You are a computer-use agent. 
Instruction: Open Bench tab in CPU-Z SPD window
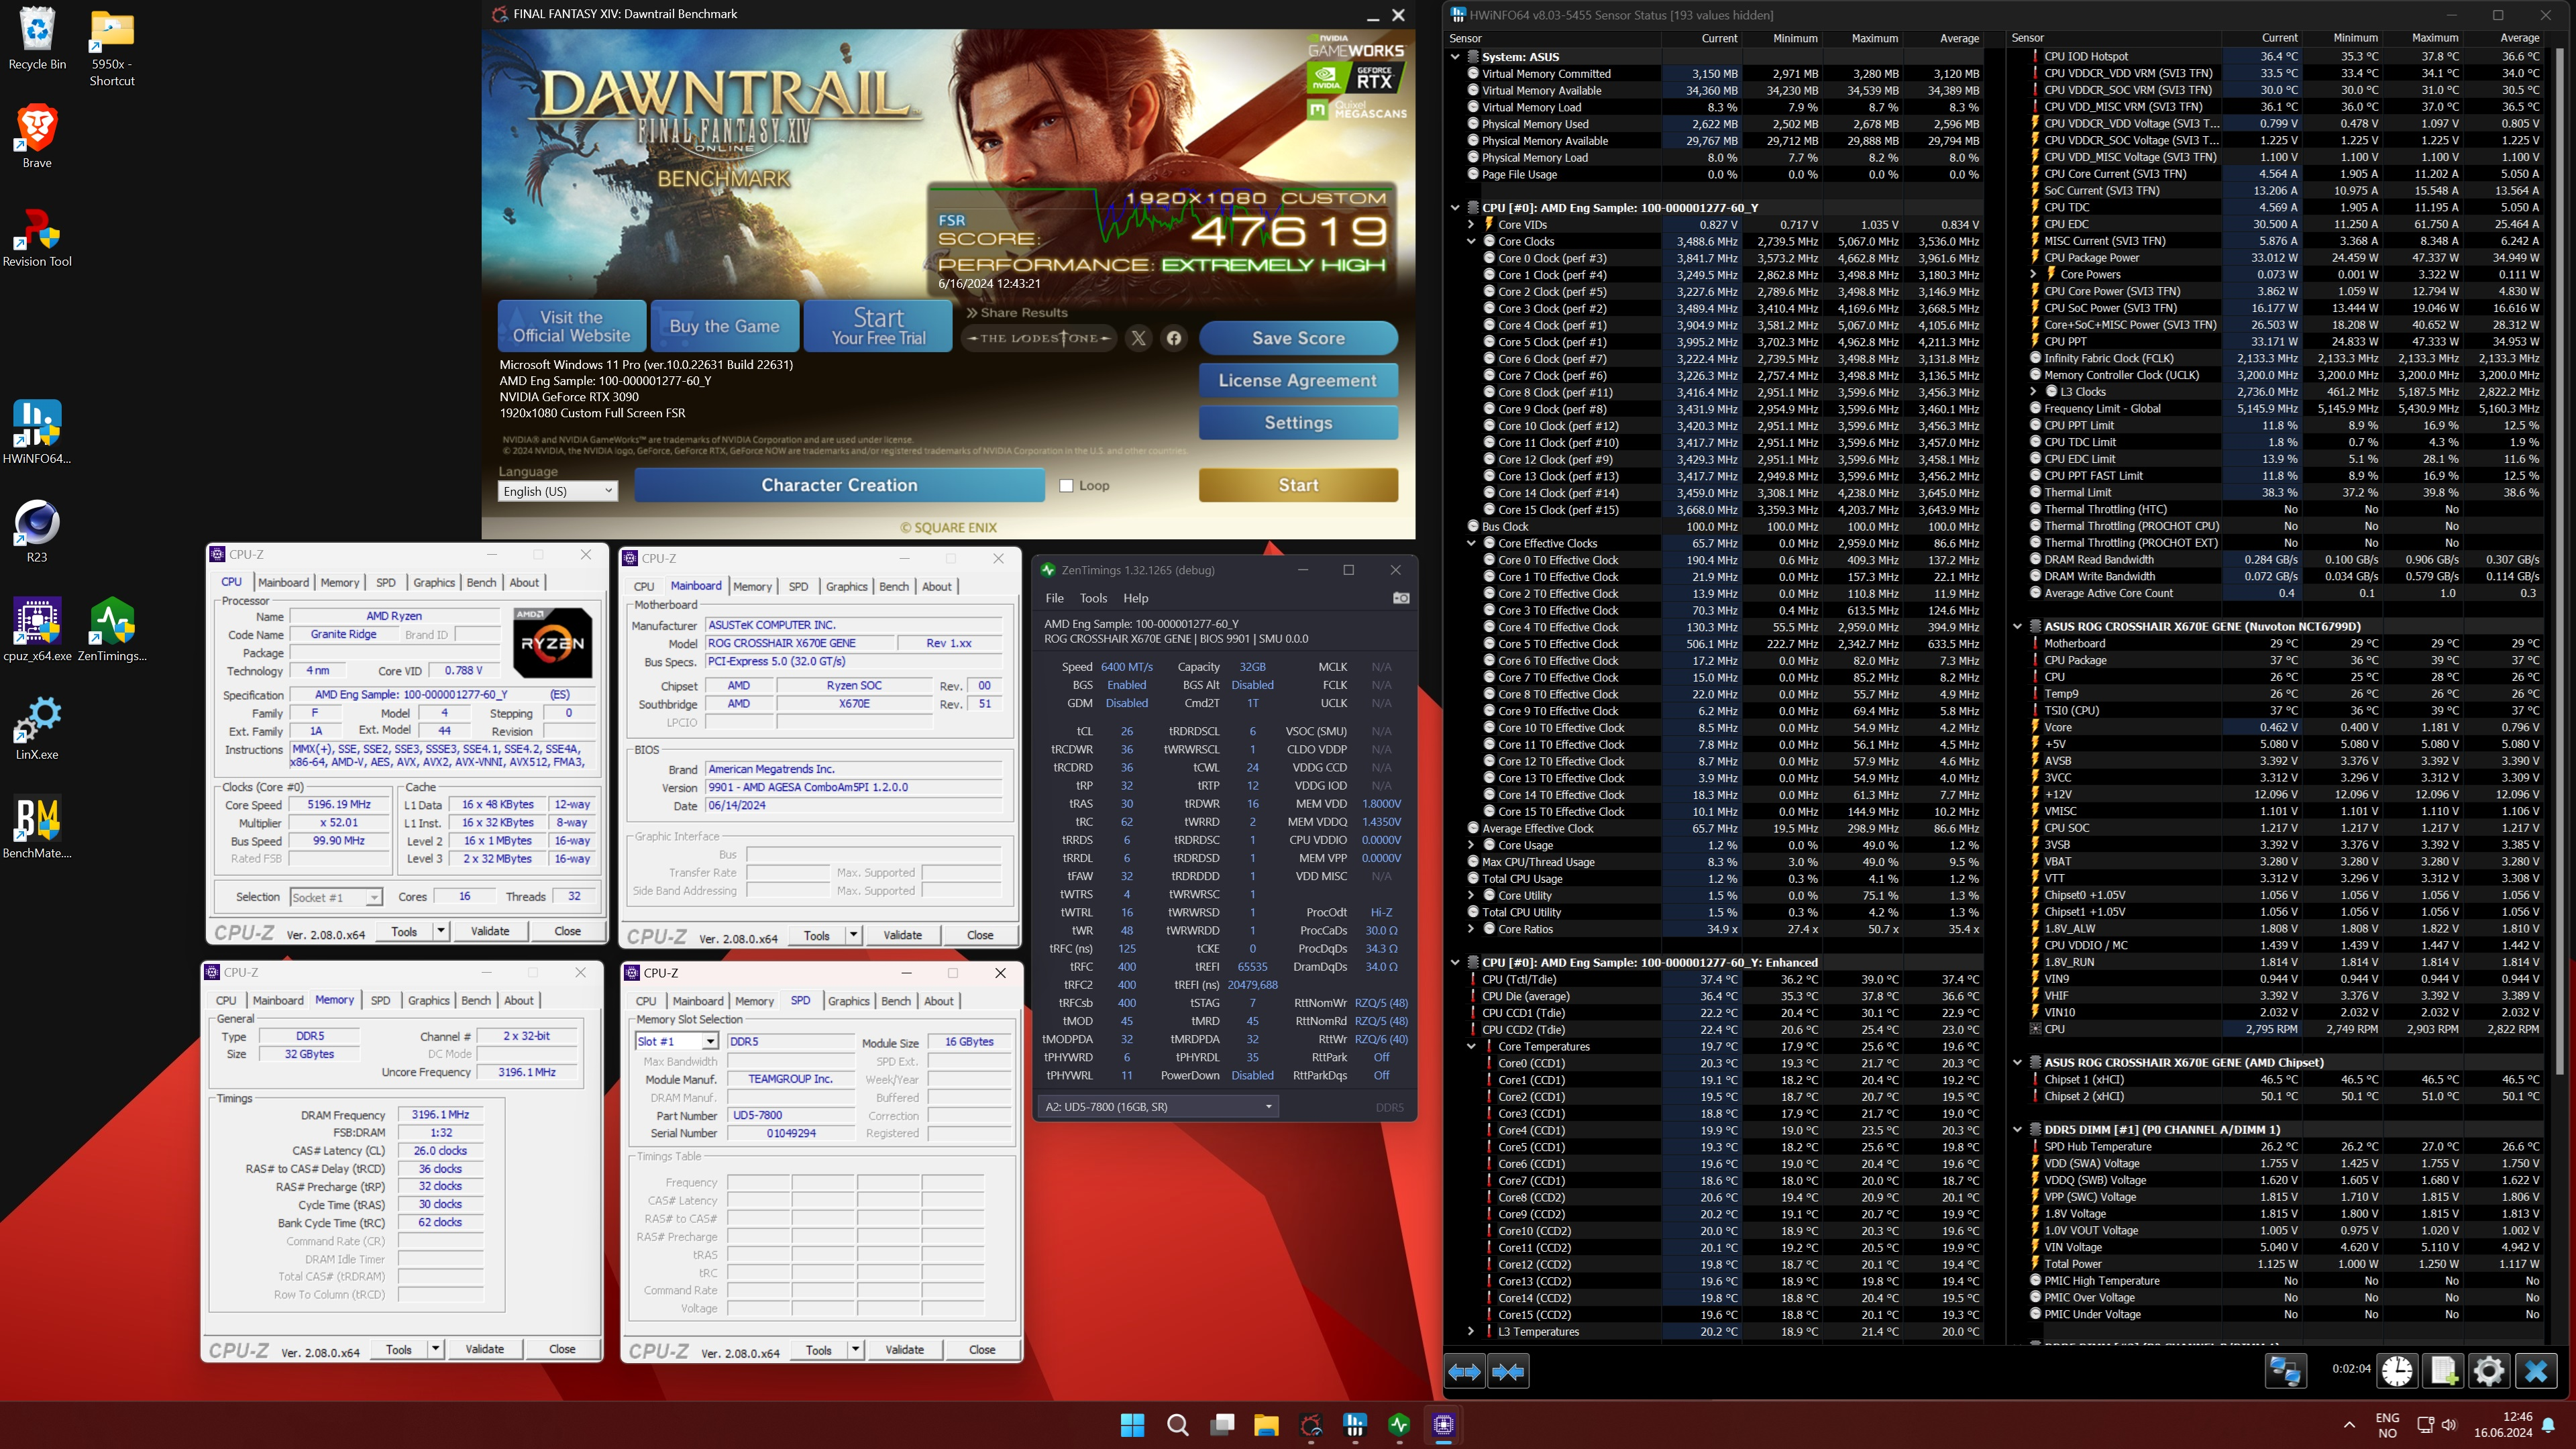(895, 1001)
